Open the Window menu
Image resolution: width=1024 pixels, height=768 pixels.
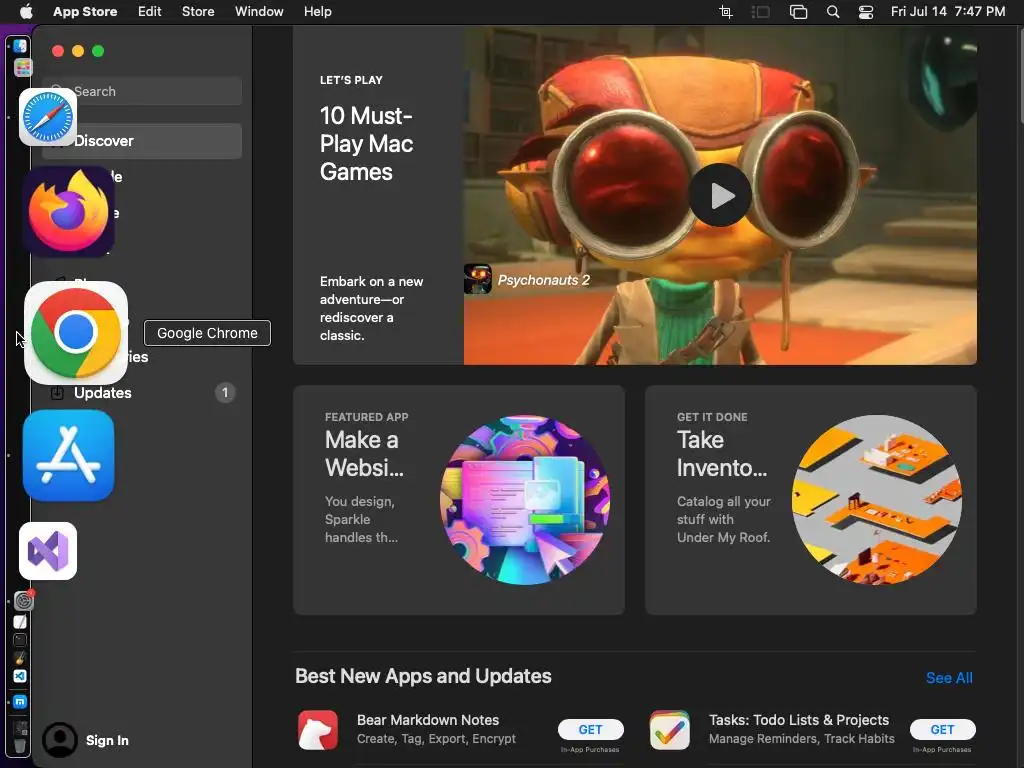tap(259, 11)
